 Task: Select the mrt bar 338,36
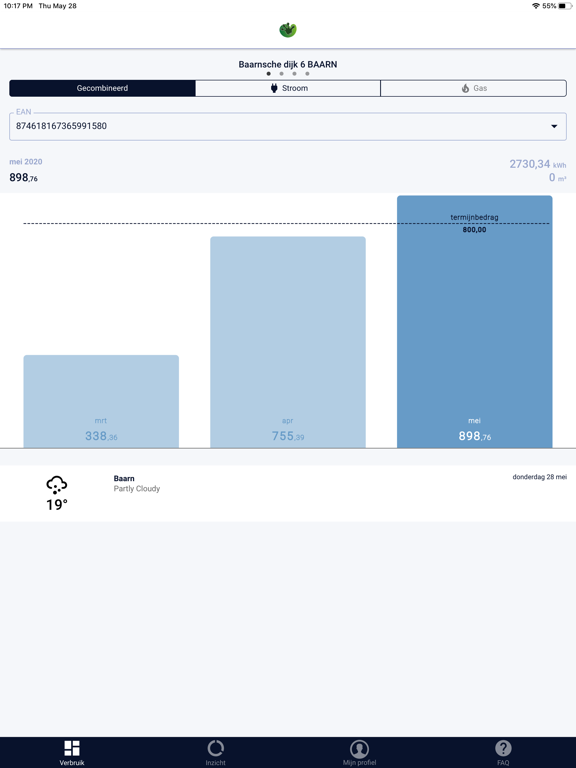coord(101,402)
